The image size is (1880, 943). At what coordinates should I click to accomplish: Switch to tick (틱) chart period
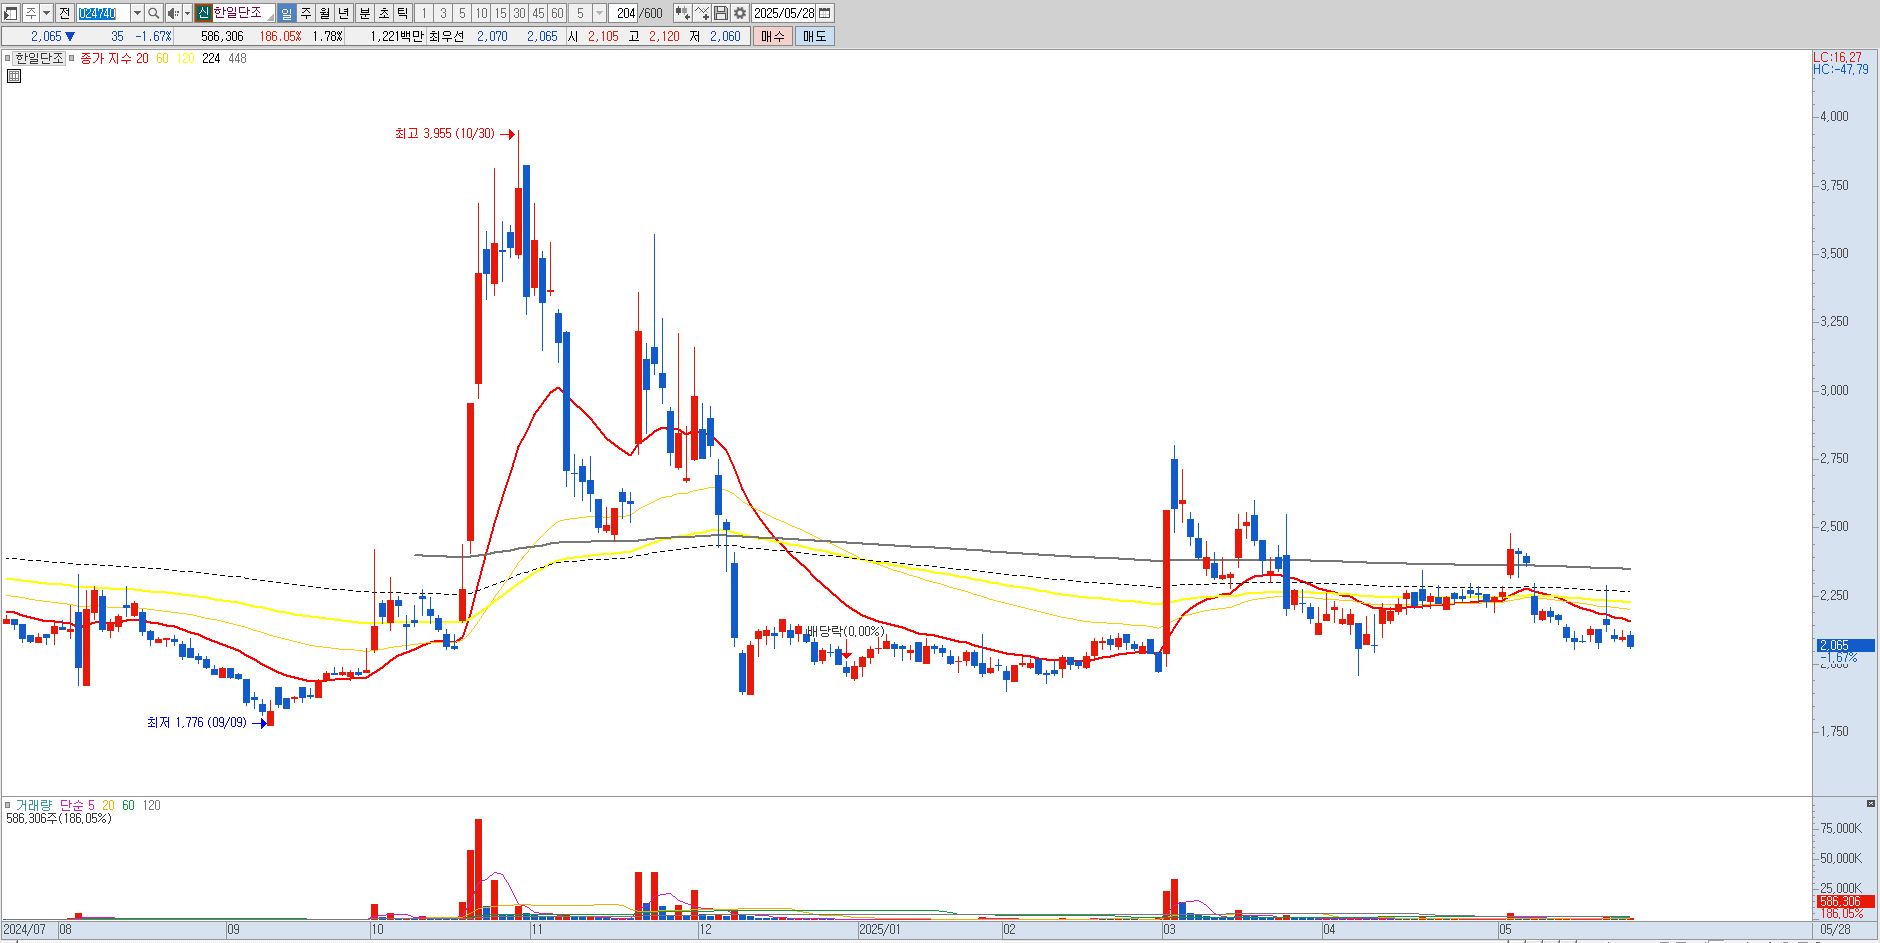(x=403, y=13)
